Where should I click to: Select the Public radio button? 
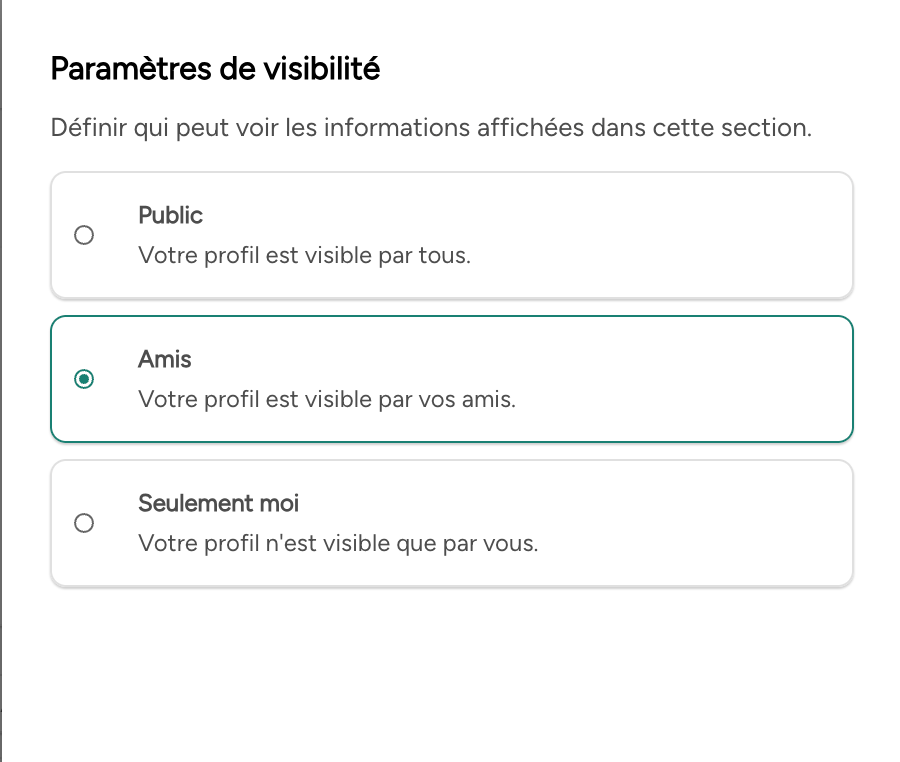(85, 235)
